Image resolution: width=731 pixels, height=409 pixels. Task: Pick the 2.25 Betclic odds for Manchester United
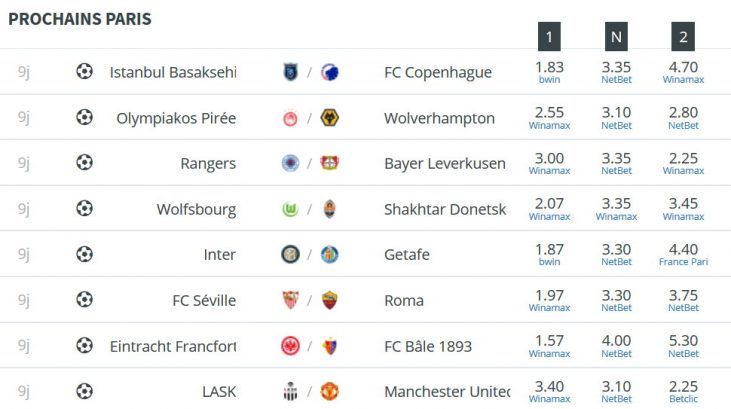(683, 391)
